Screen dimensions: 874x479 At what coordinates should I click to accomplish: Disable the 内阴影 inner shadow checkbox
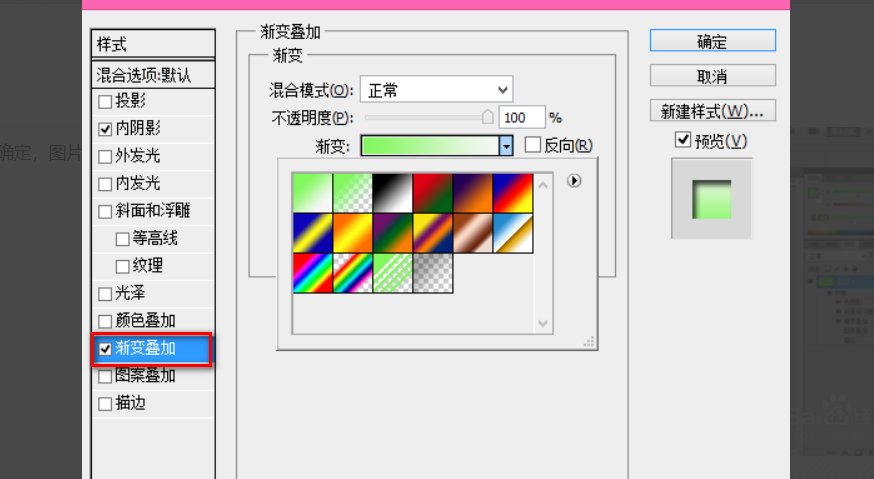point(105,129)
